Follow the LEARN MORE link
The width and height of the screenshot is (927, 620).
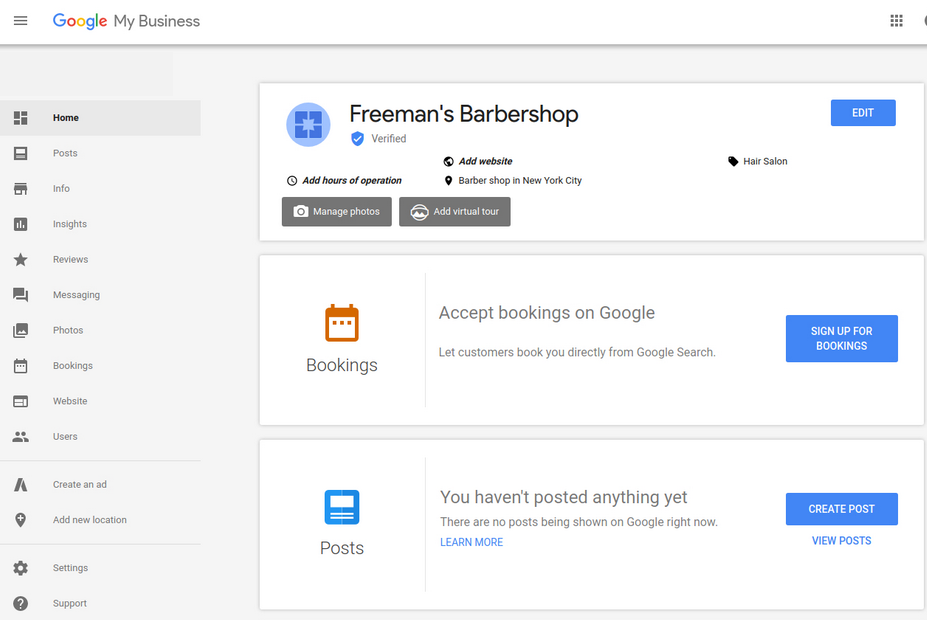(471, 542)
